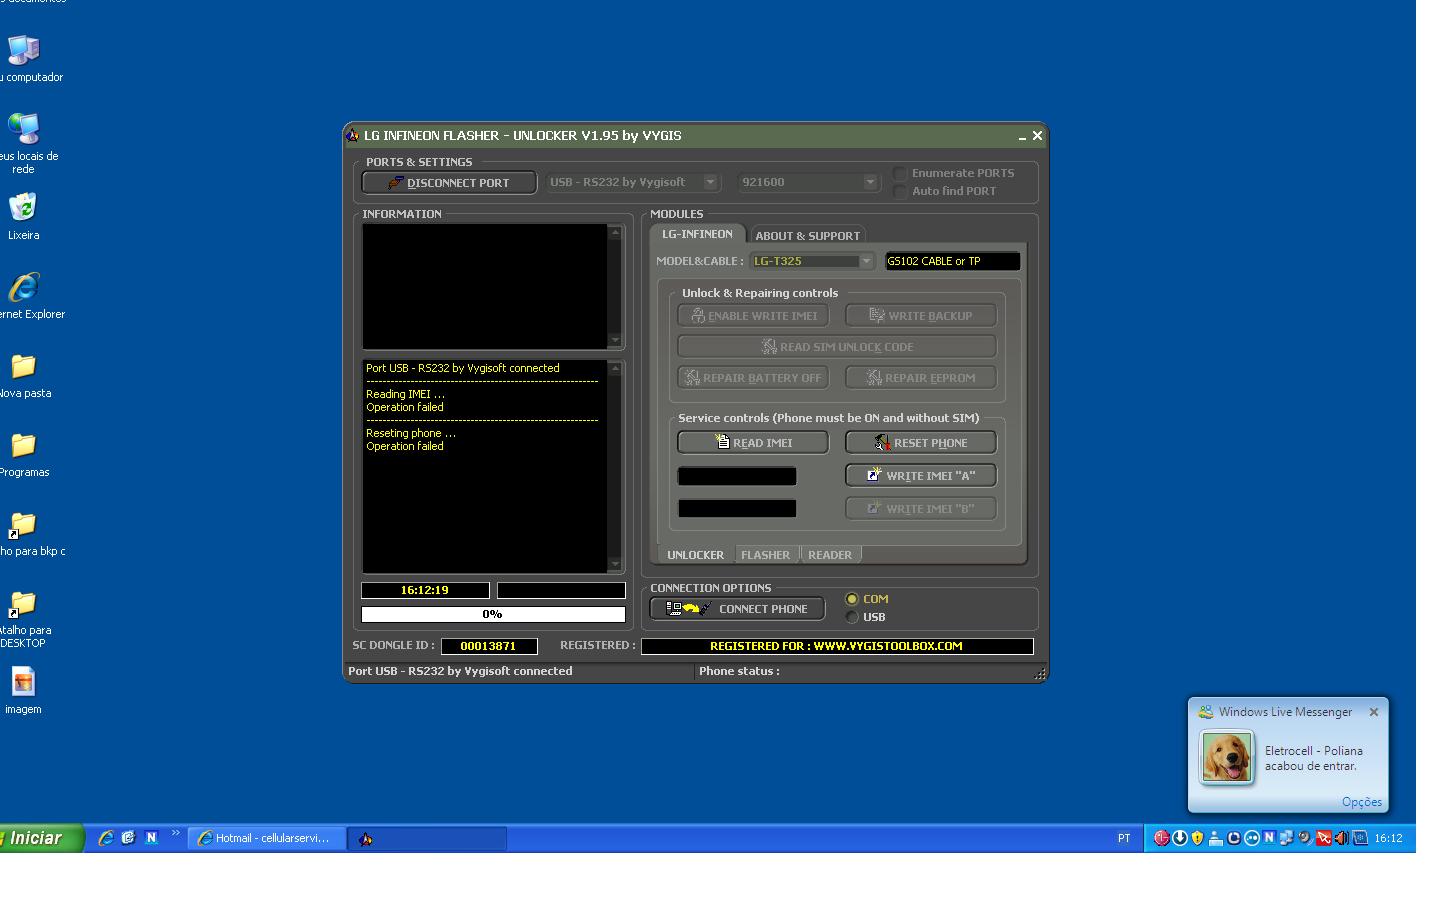Click READ SIM UNLOCK CODE button
The image size is (1440, 900).
[837, 347]
